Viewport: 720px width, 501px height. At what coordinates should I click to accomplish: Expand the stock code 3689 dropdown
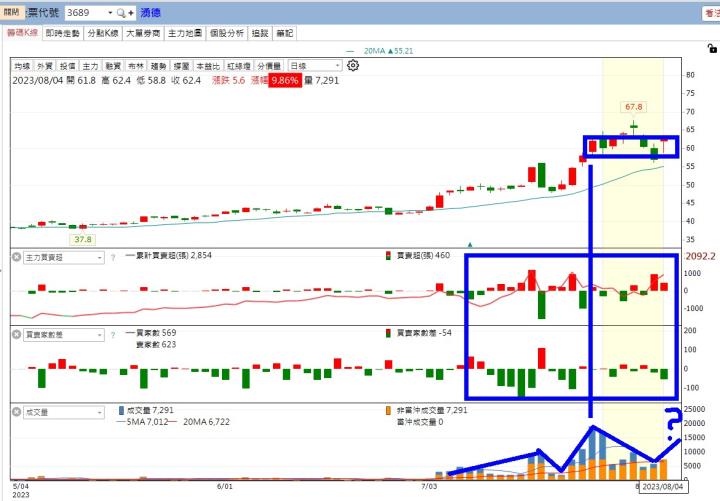point(107,13)
